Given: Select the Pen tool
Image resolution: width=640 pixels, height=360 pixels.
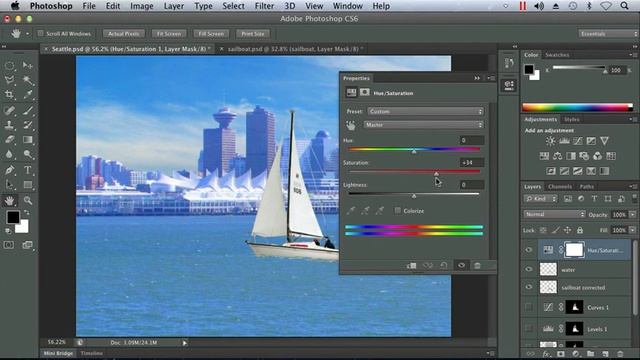Looking at the screenshot, I should pyautogui.click(x=9, y=170).
